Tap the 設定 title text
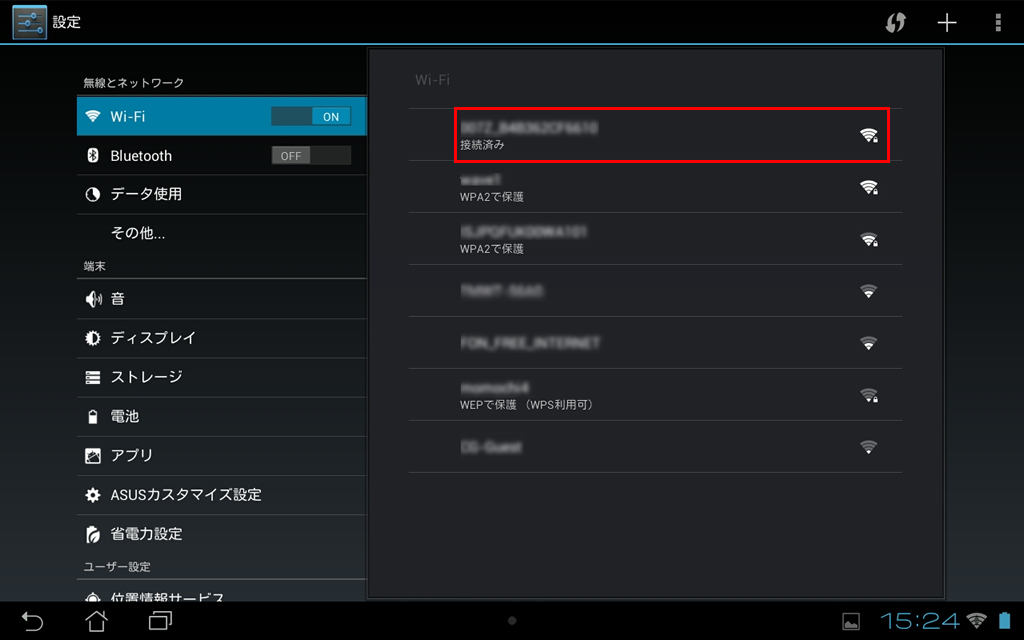Screen dimensions: 1024x640 pyautogui.click(x=67, y=22)
